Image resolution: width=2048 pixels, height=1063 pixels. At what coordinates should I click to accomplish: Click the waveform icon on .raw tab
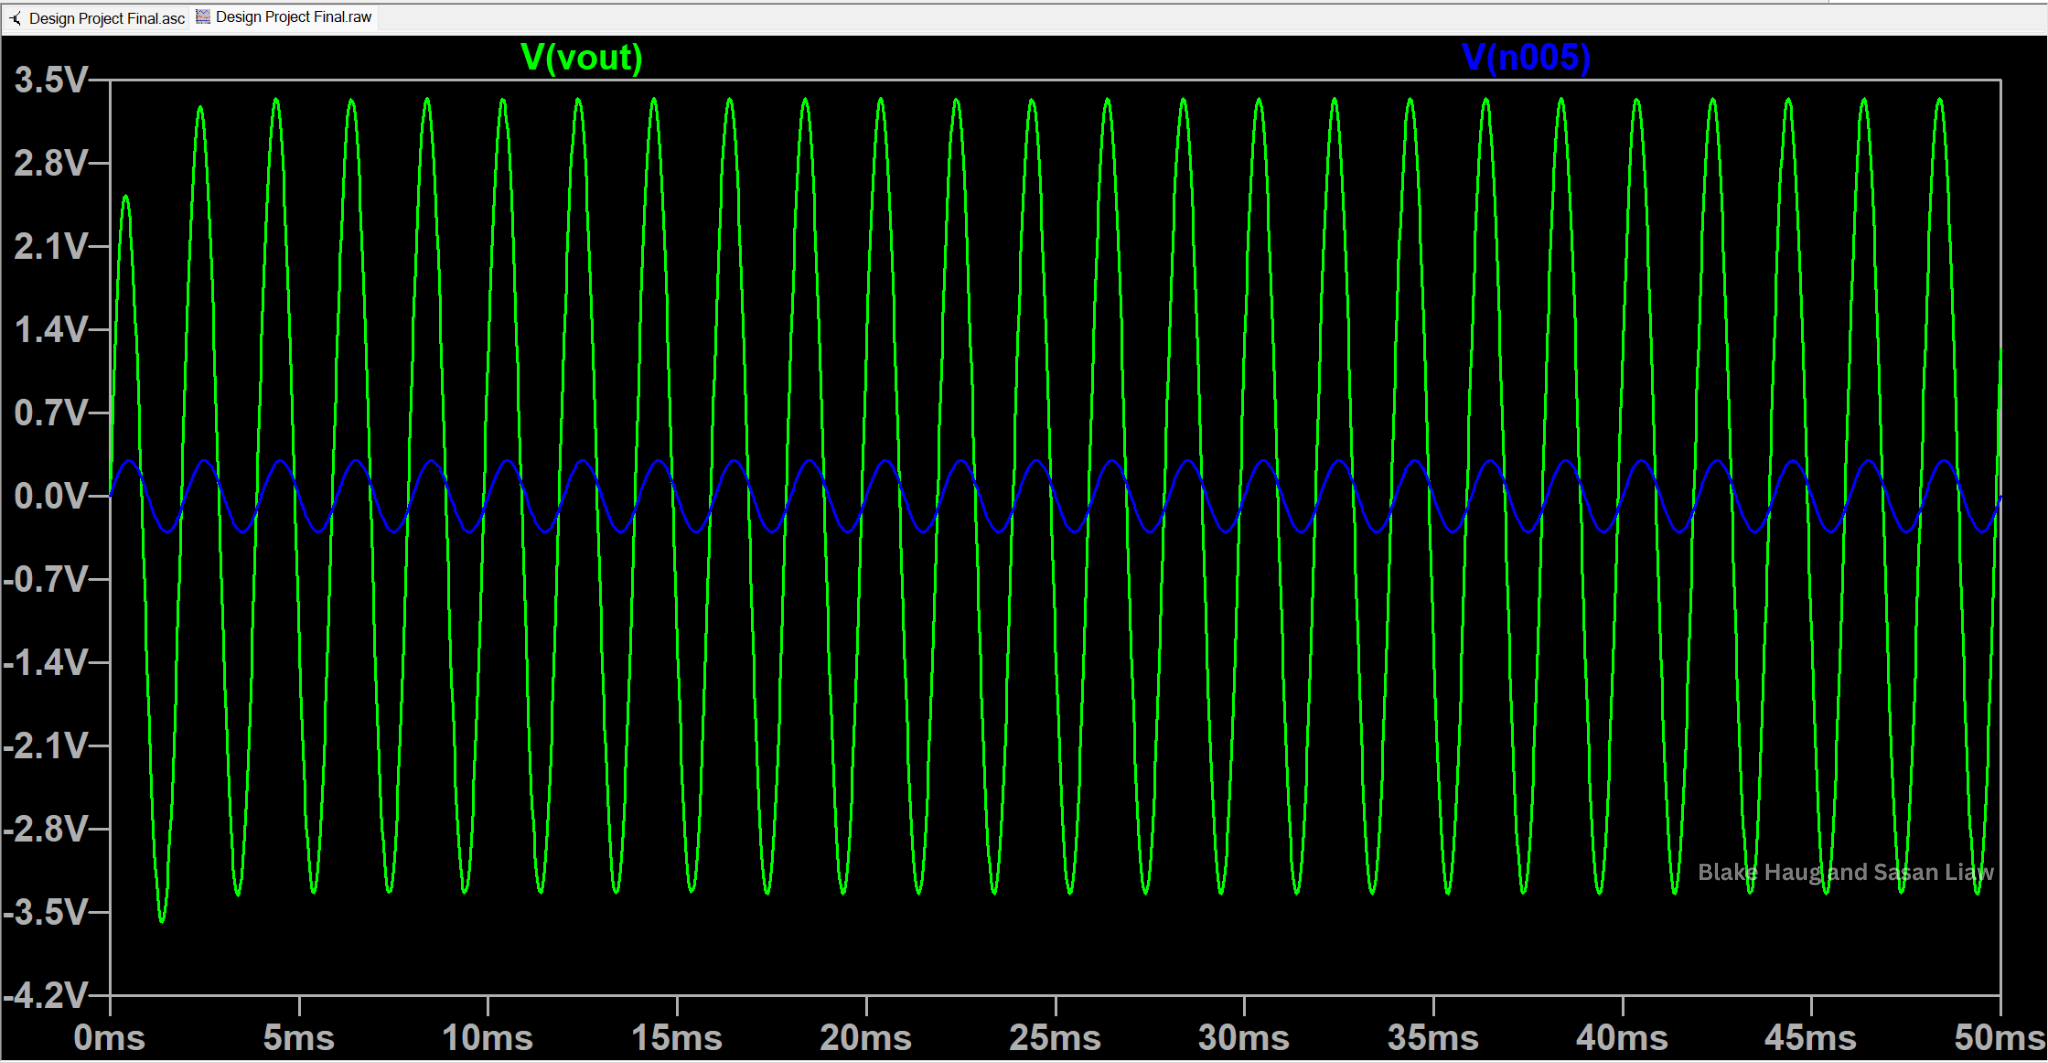pyautogui.click(x=203, y=16)
